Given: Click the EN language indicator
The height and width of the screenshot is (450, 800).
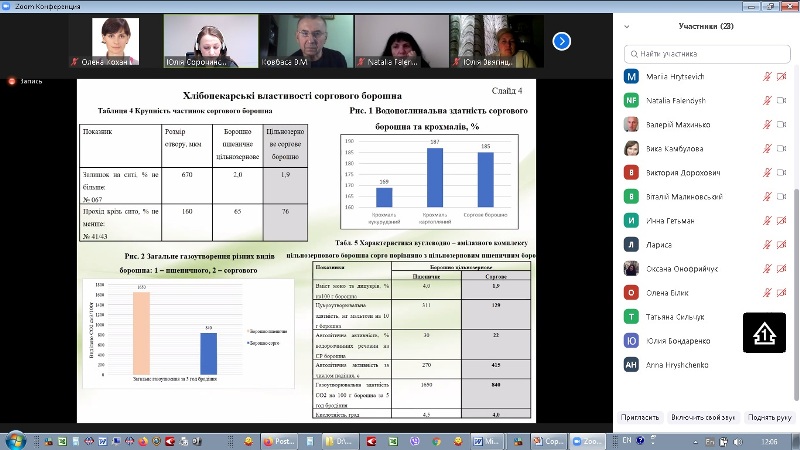Looking at the screenshot, I should pos(627,440).
